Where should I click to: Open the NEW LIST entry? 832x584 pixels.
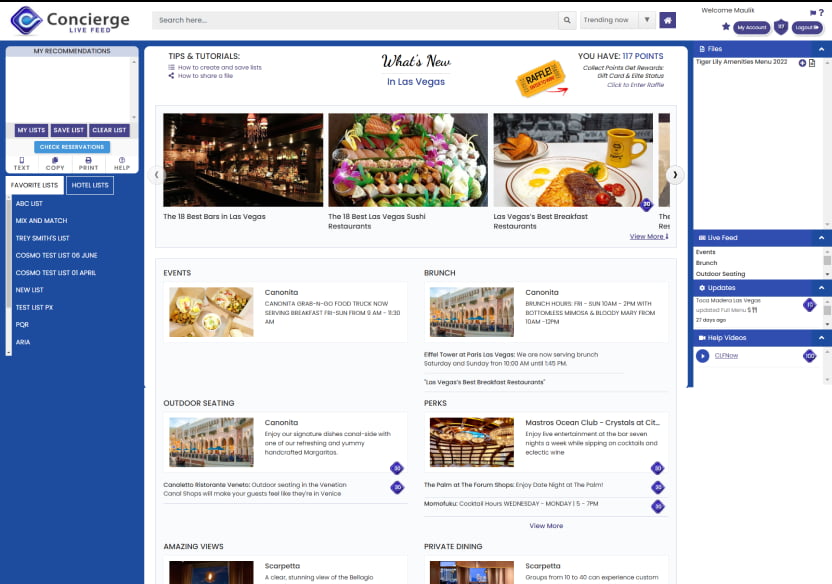(30, 290)
